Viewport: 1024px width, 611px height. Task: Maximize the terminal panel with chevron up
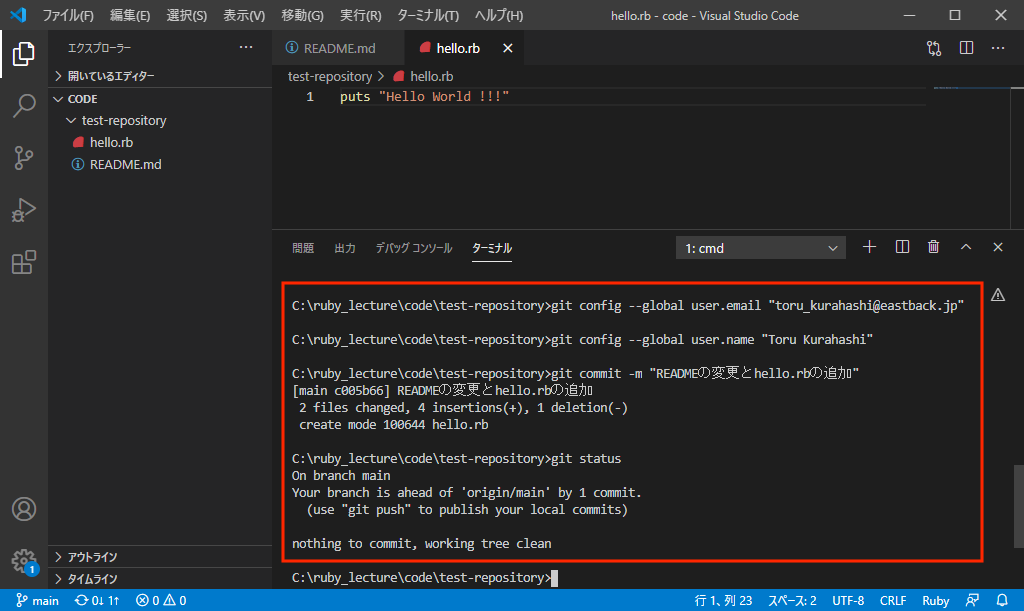[966, 248]
